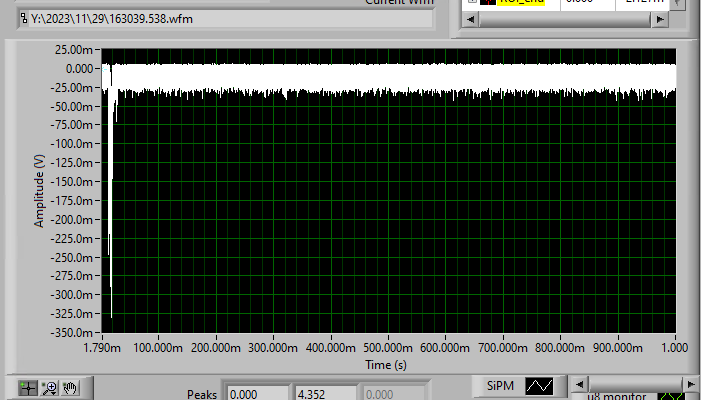
Task: Click the cursor list horizontal scrollbar track
Action: coord(564,20)
